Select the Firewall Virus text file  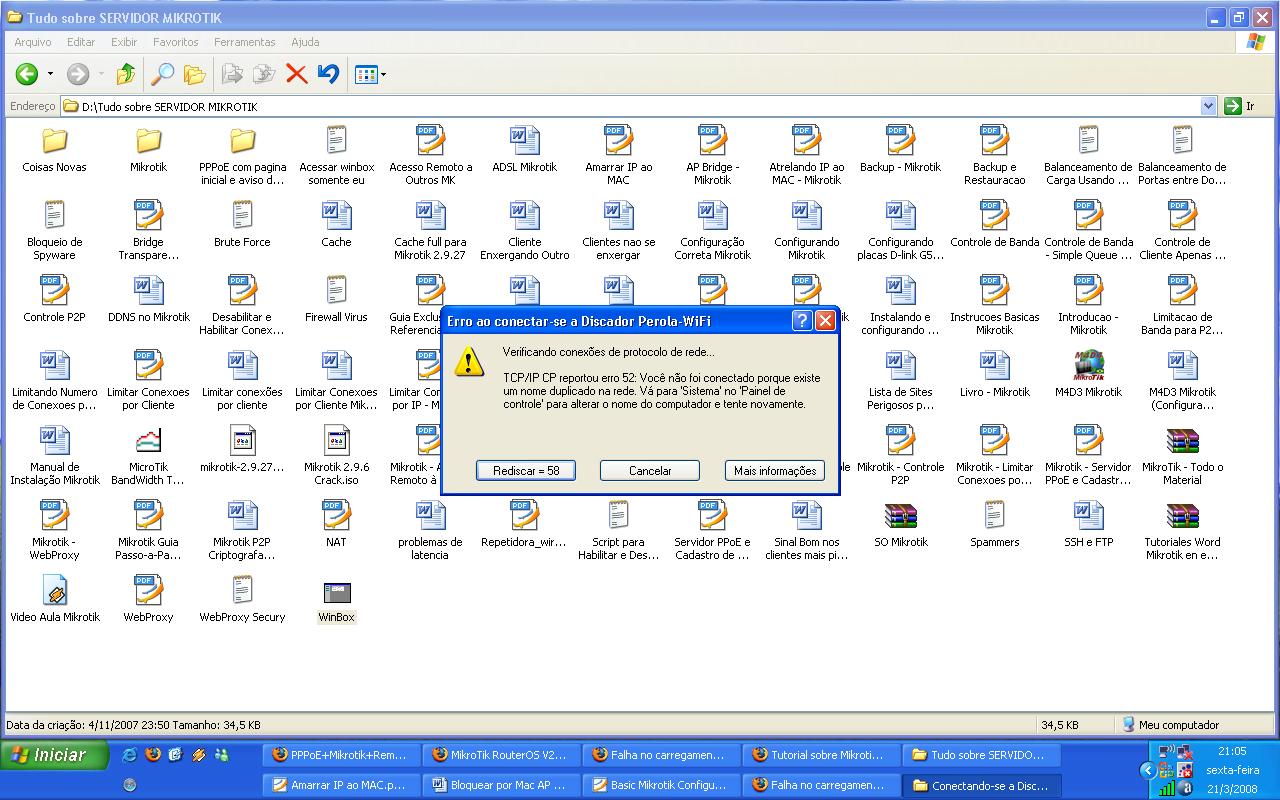pyautogui.click(x=337, y=301)
